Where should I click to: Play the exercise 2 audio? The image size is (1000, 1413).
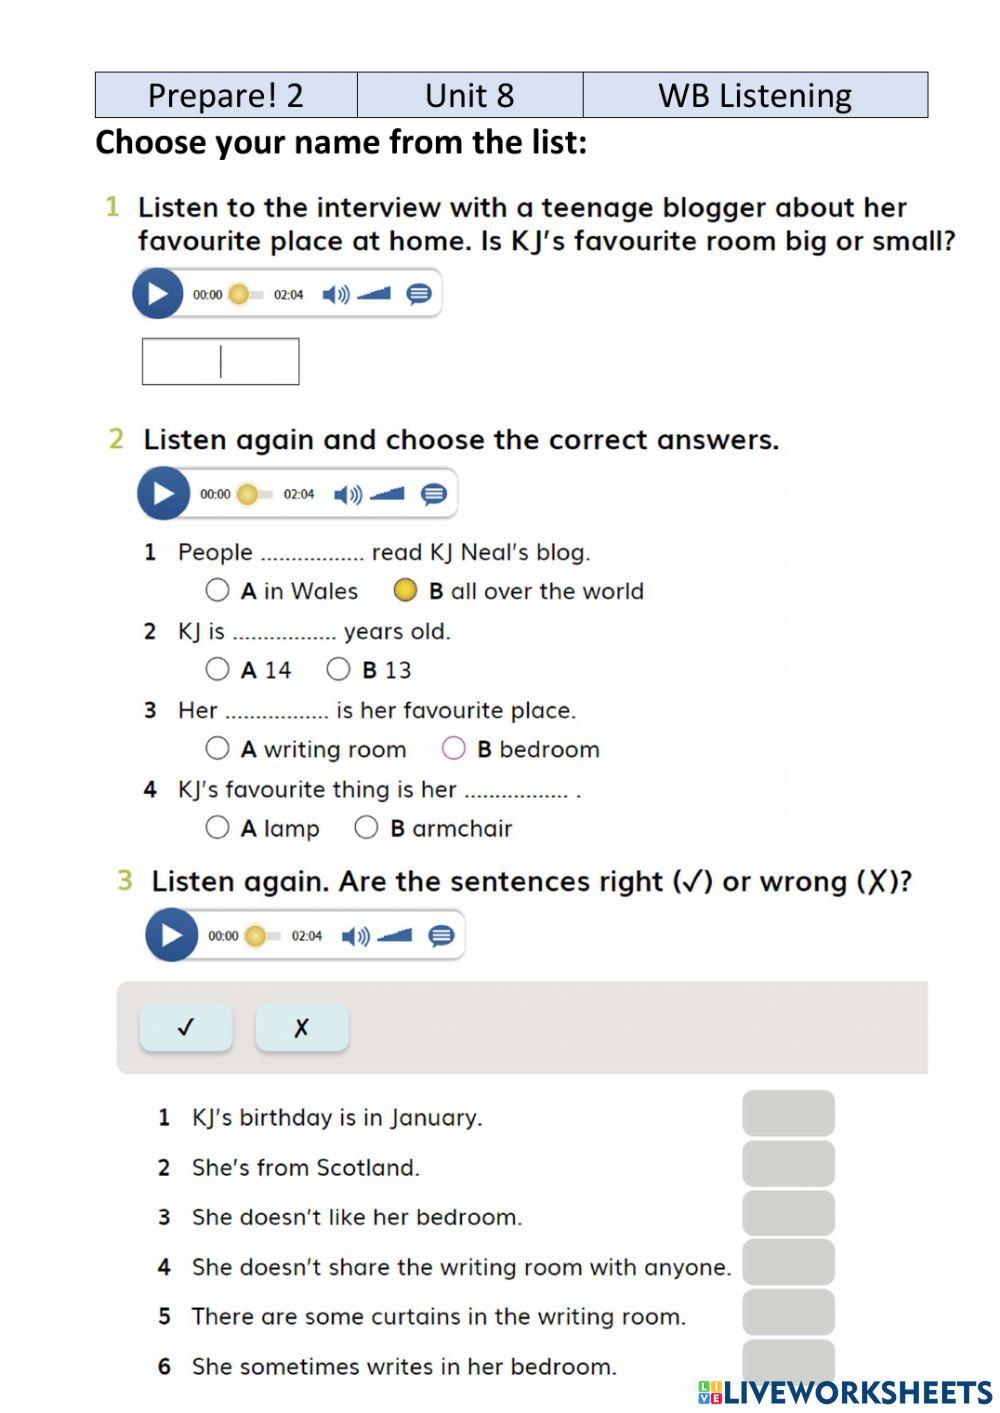tap(164, 493)
